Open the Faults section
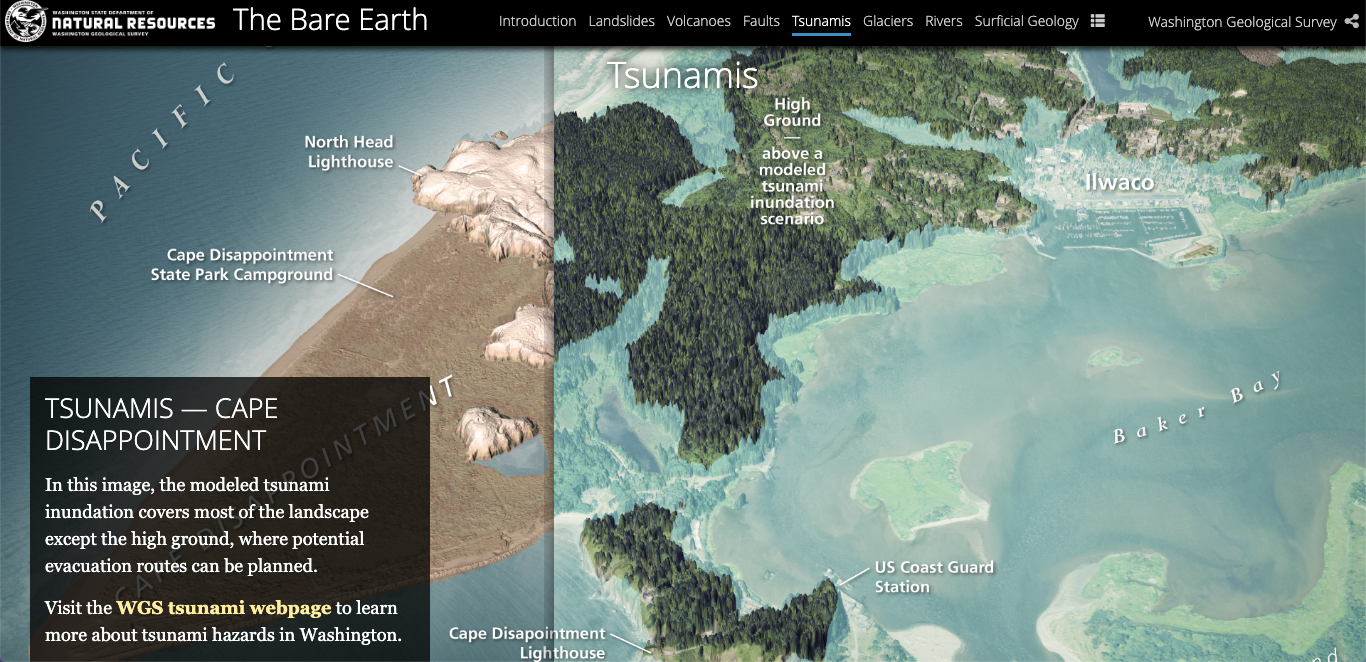The height and width of the screenshot is (662, 1366). [x=761, y=21]
